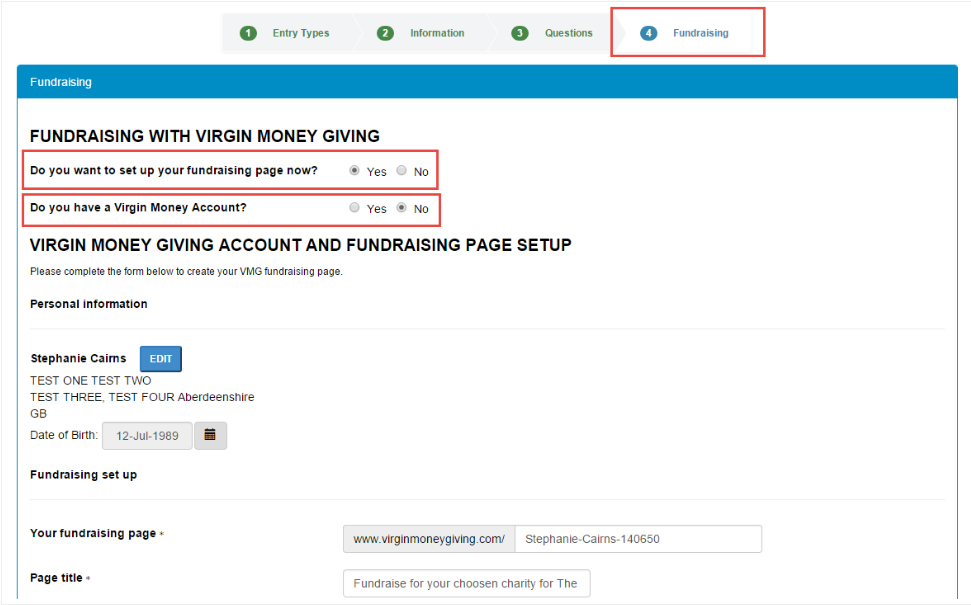Click the heading FUNDRAISING WITH VIRGIN MONEY GIVING
This screenshot has height=605, width=971.
[x=205, y=136]
